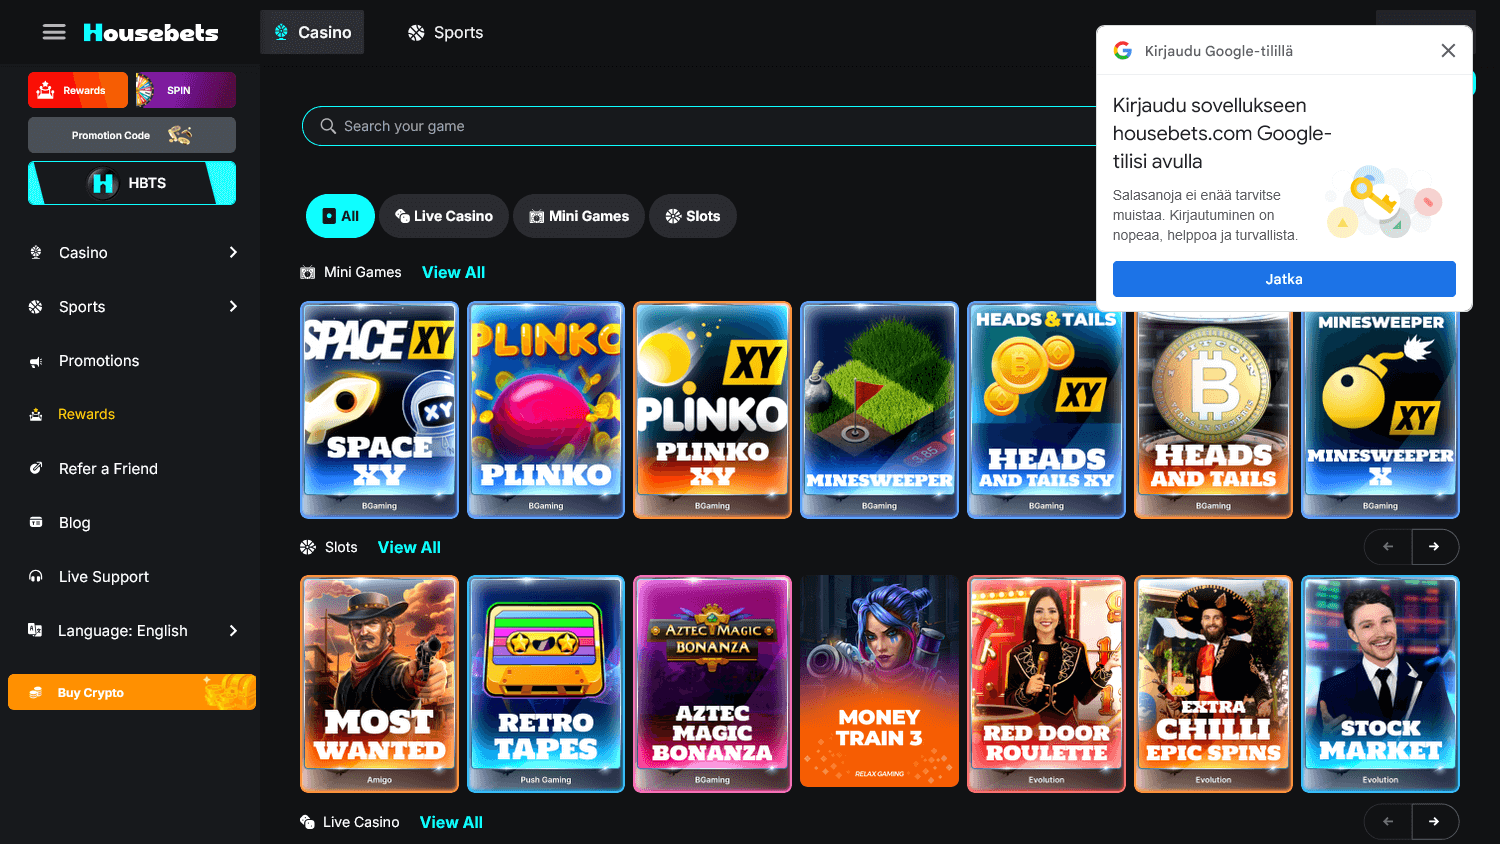Click the Housebets logo
The width and height of the screenshot is (1500, 844).
150,32
